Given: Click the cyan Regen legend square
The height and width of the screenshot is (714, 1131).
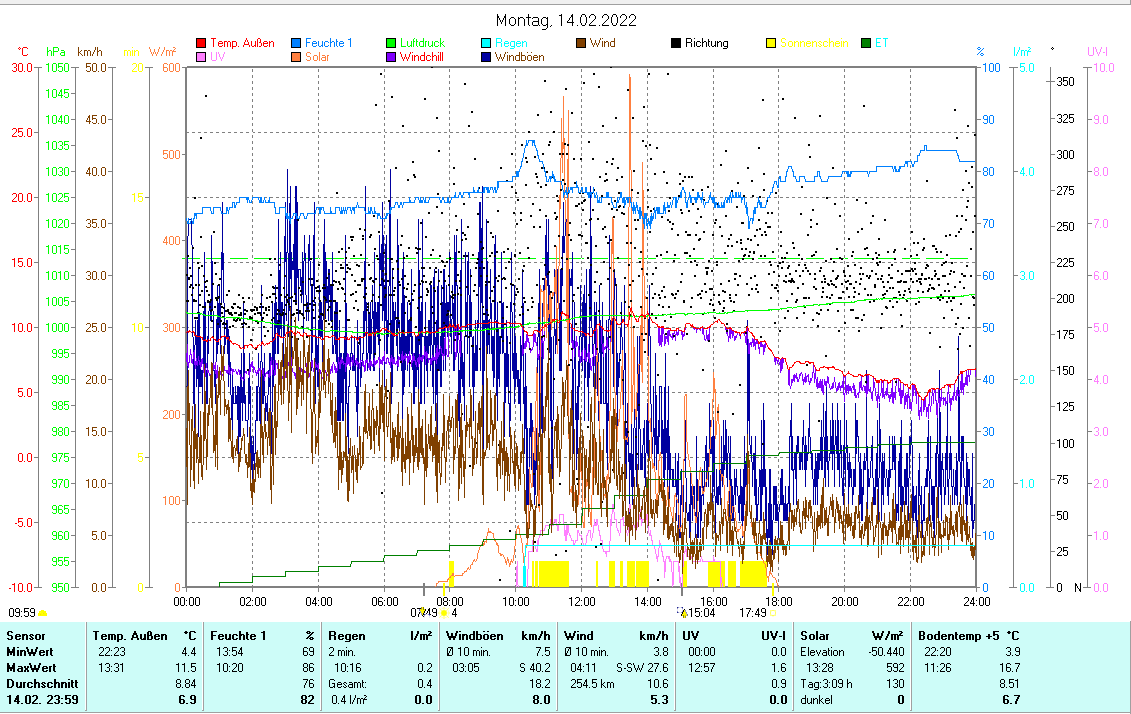Looking at the screenshot, I should pos(486,44).
